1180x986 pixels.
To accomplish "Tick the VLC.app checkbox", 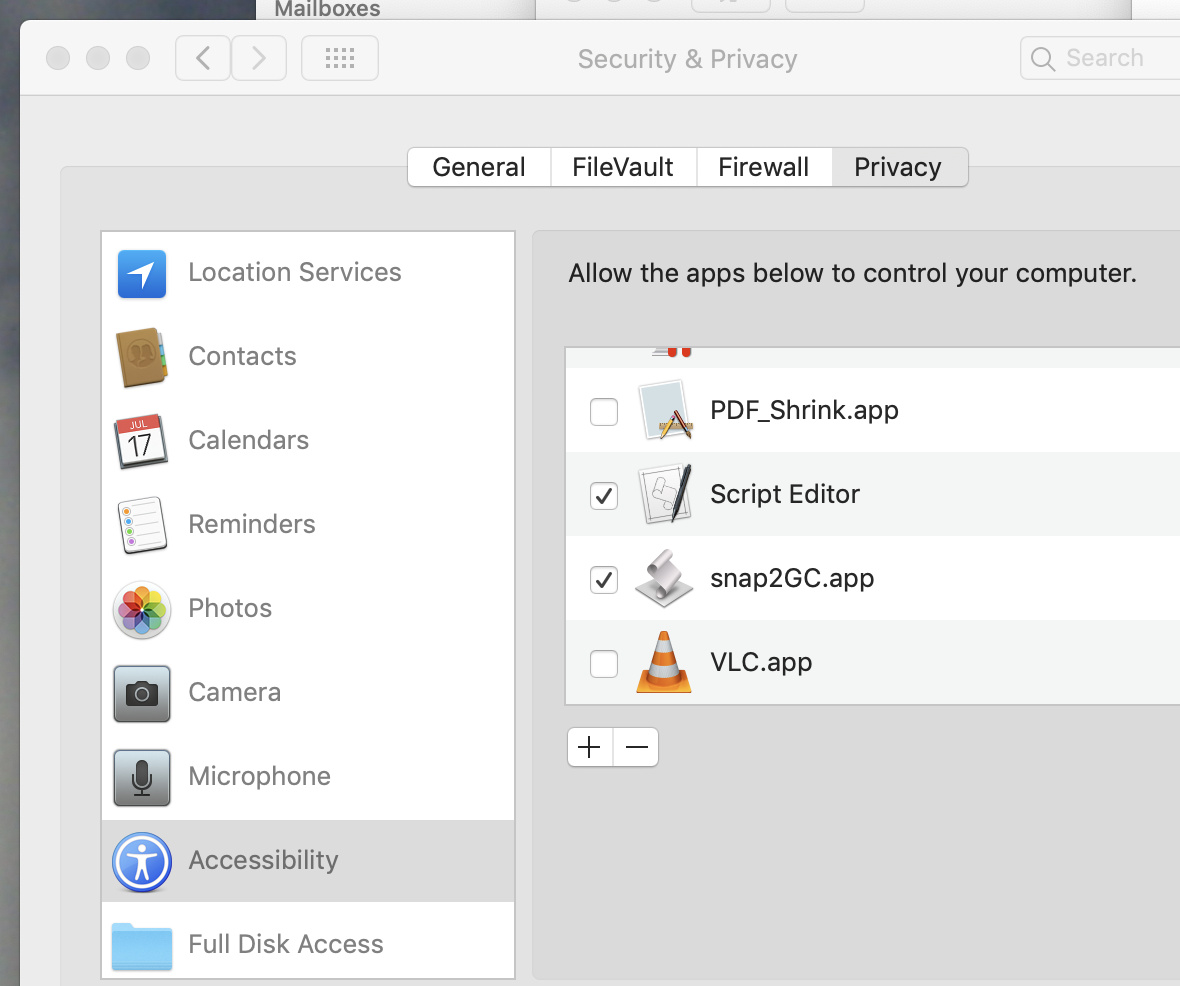I will pyautogui.click(x=604, y=663).
